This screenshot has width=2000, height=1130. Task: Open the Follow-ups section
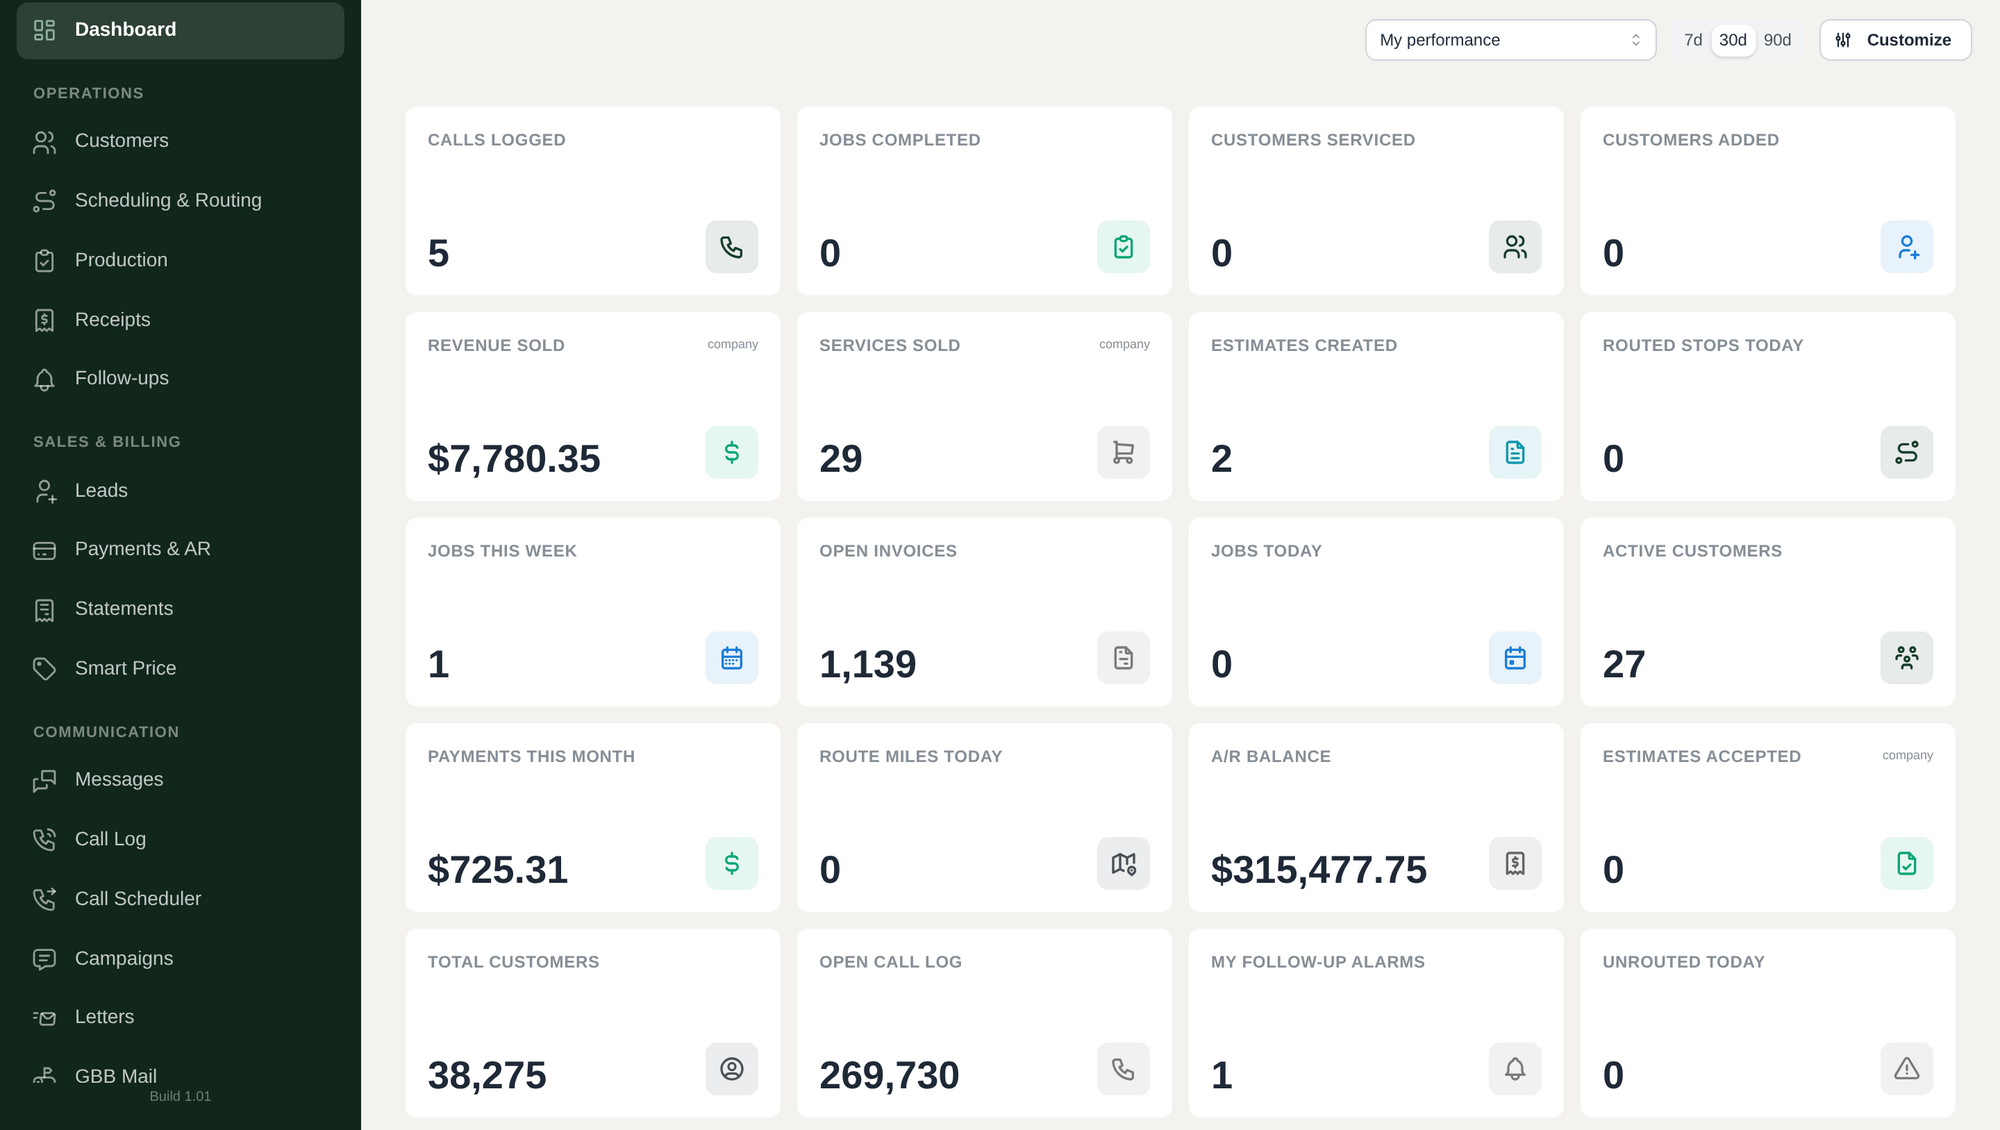(x=180, y=379)
